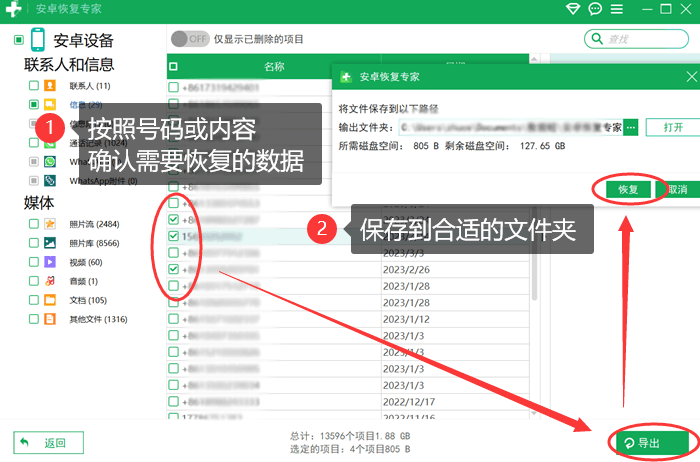Click the folder icon of 文档 (105)
This screenshot has width=700, height=462.
(x=50, y=300)
